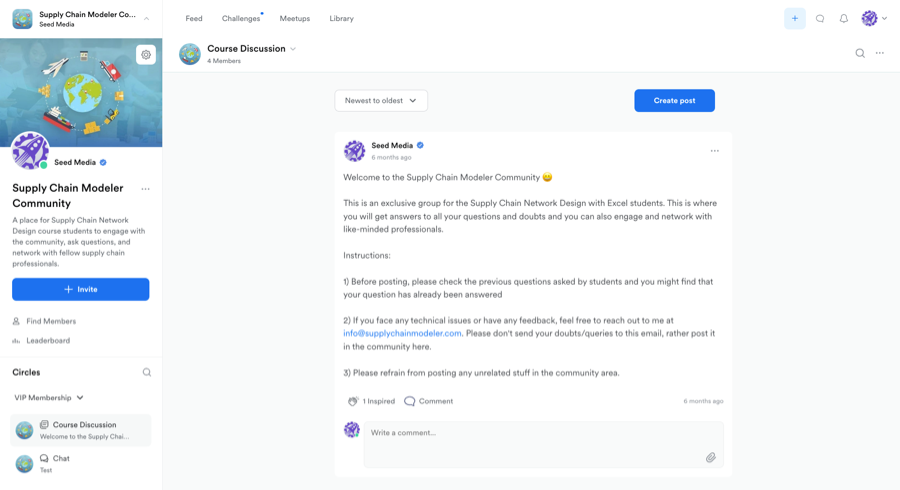Search within Course Discussion circle
Image resolution: width=900 pixels, height=490 pixels.
[860, 53]
